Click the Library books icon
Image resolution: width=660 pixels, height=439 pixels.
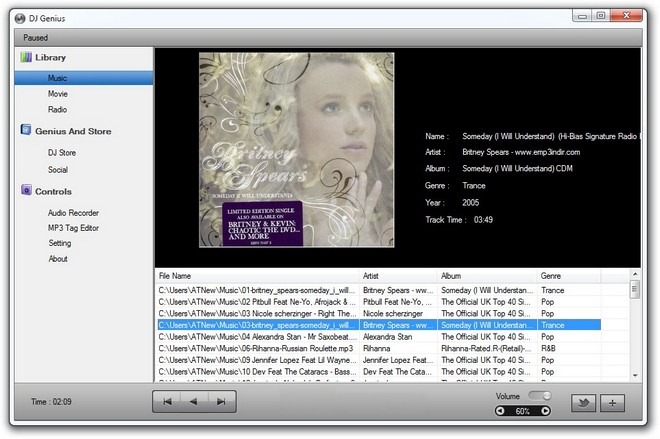[x=26, y=57]
